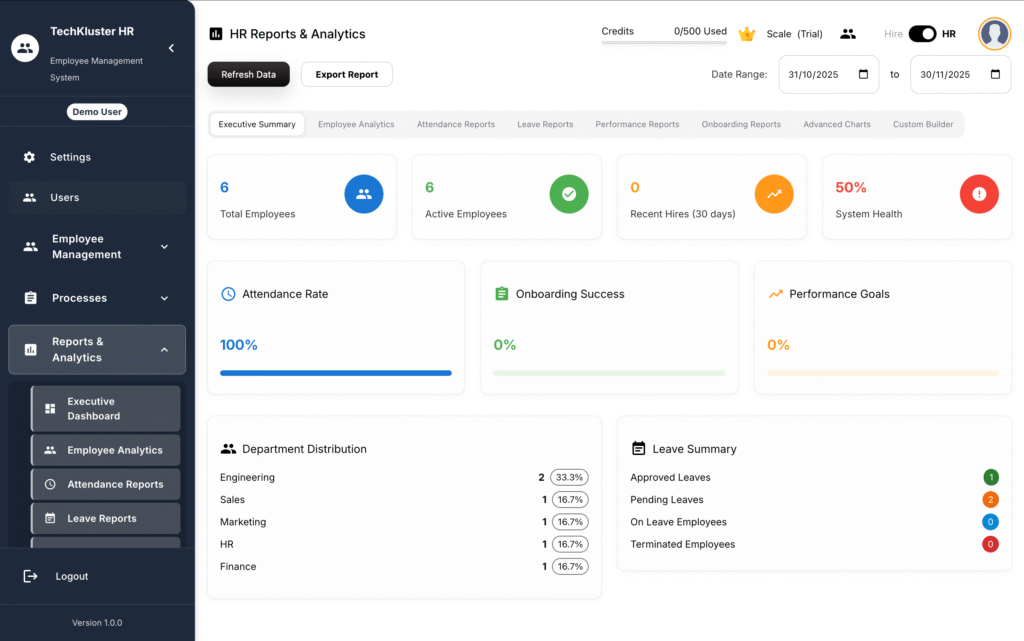Open the Custom Builder tab
This screenshot has height=641, width=1024.
(x=923, y=125)
